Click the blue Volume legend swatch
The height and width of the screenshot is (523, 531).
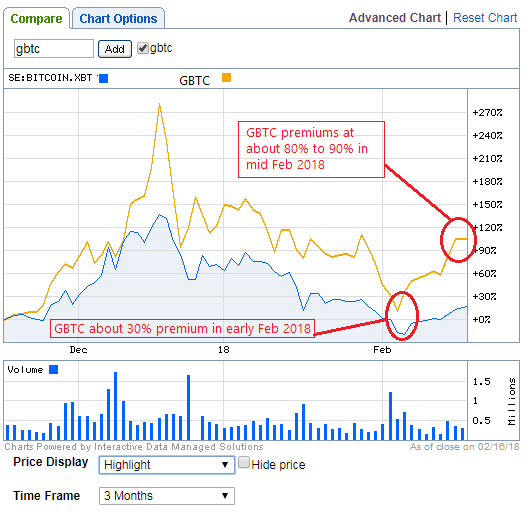(54, 369)
